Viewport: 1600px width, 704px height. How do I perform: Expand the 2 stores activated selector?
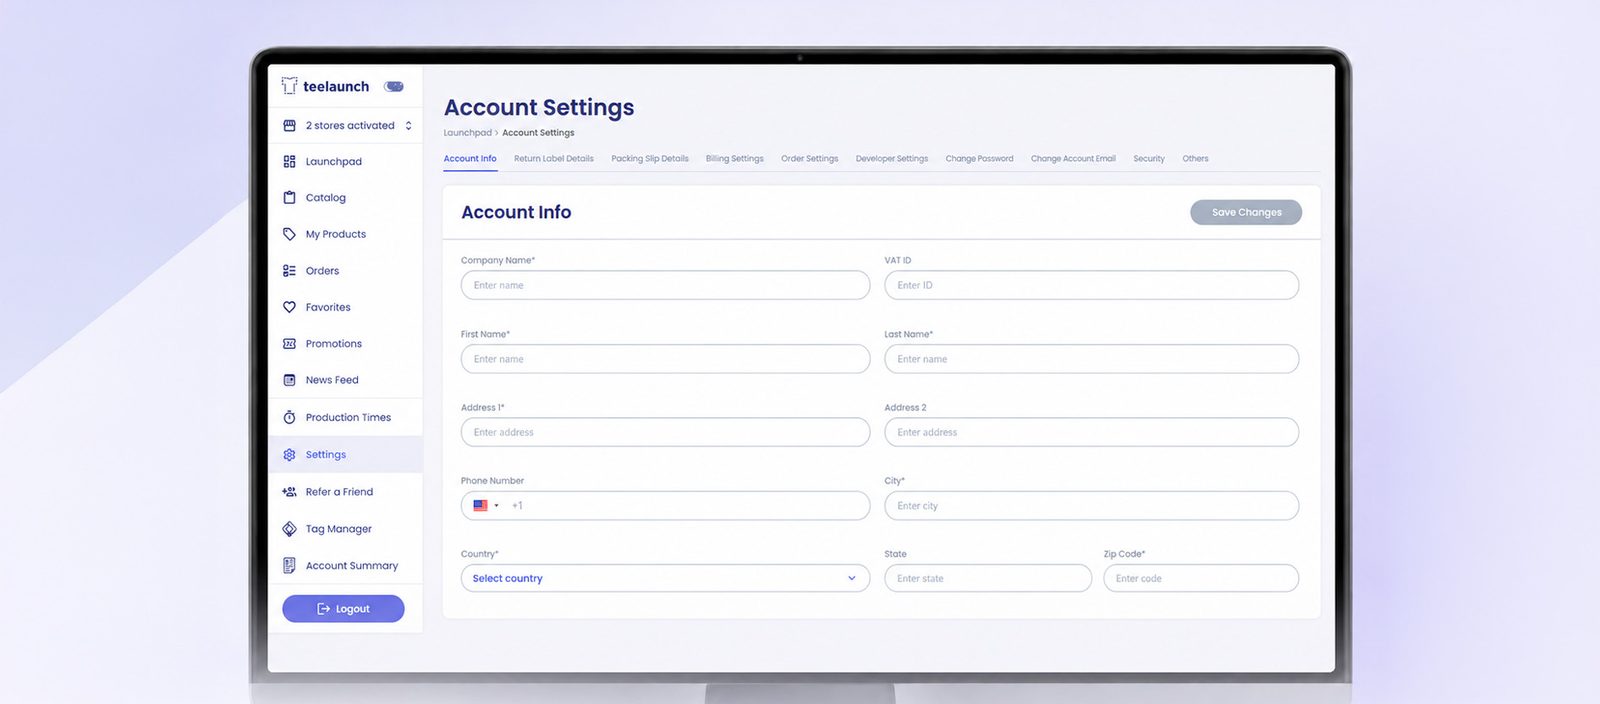click(347, 126)
